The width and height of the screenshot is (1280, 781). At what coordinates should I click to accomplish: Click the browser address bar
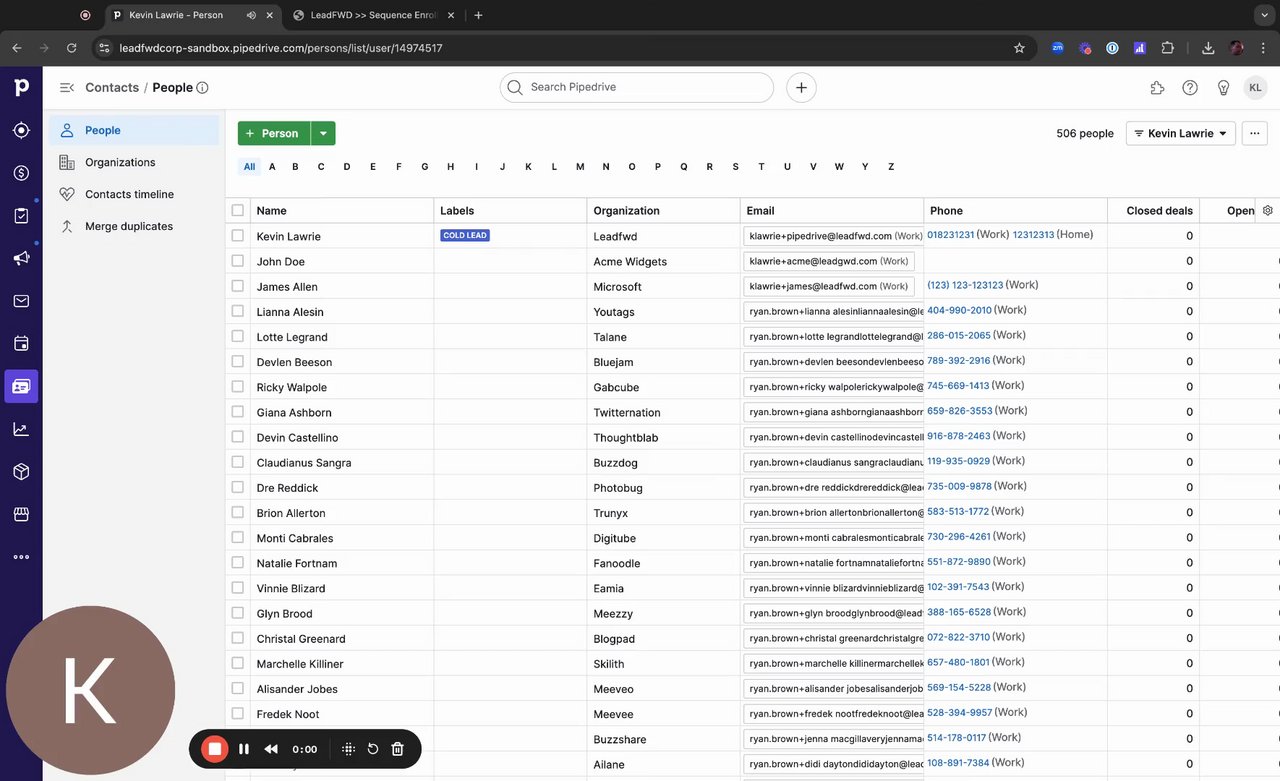(x=555, y=48)
